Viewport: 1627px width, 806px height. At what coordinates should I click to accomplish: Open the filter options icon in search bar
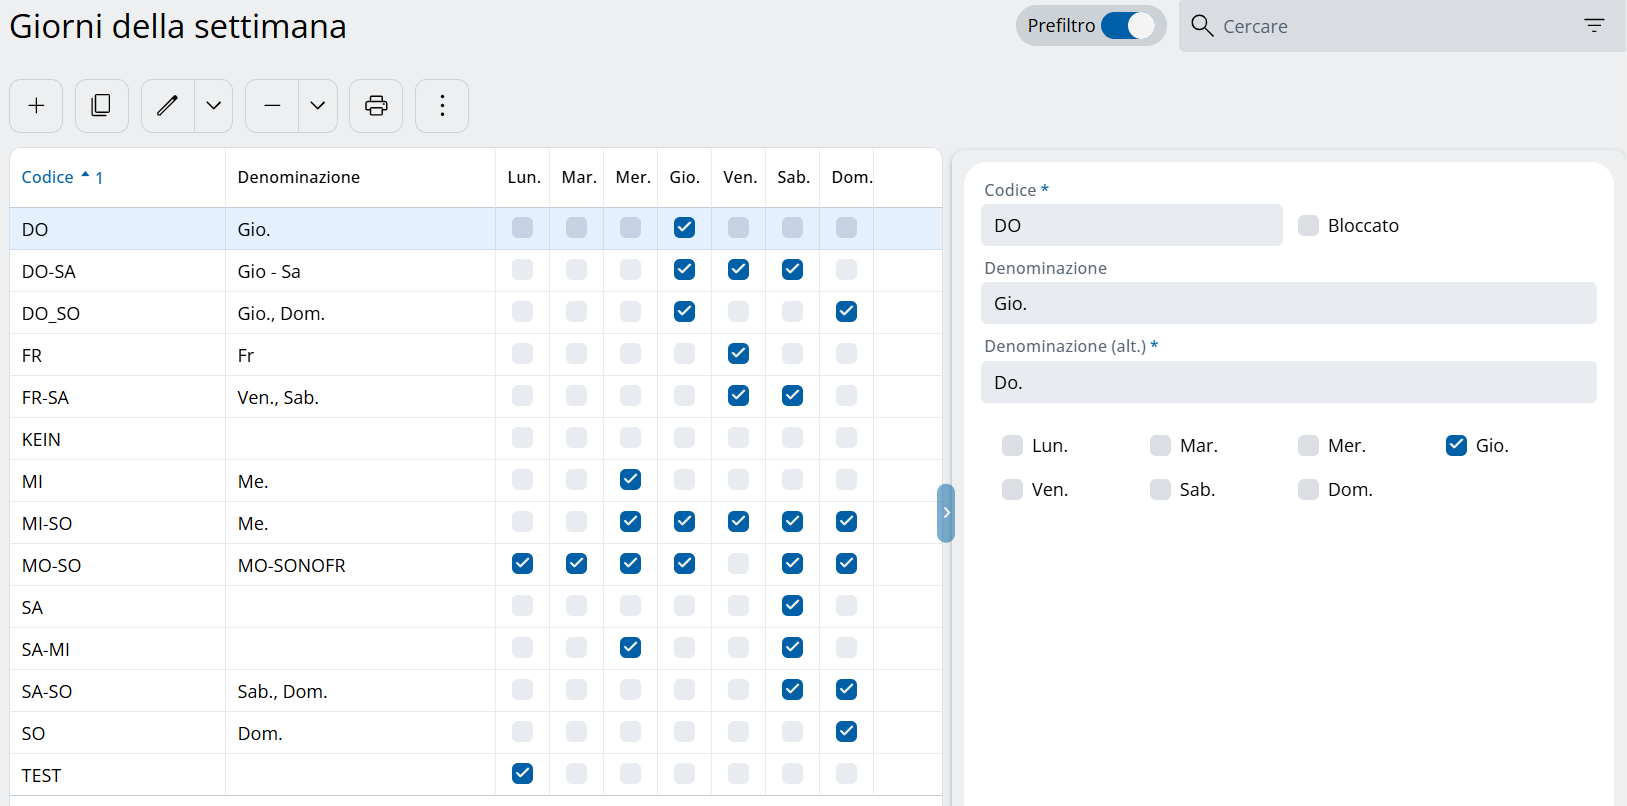click(1594, 26)
